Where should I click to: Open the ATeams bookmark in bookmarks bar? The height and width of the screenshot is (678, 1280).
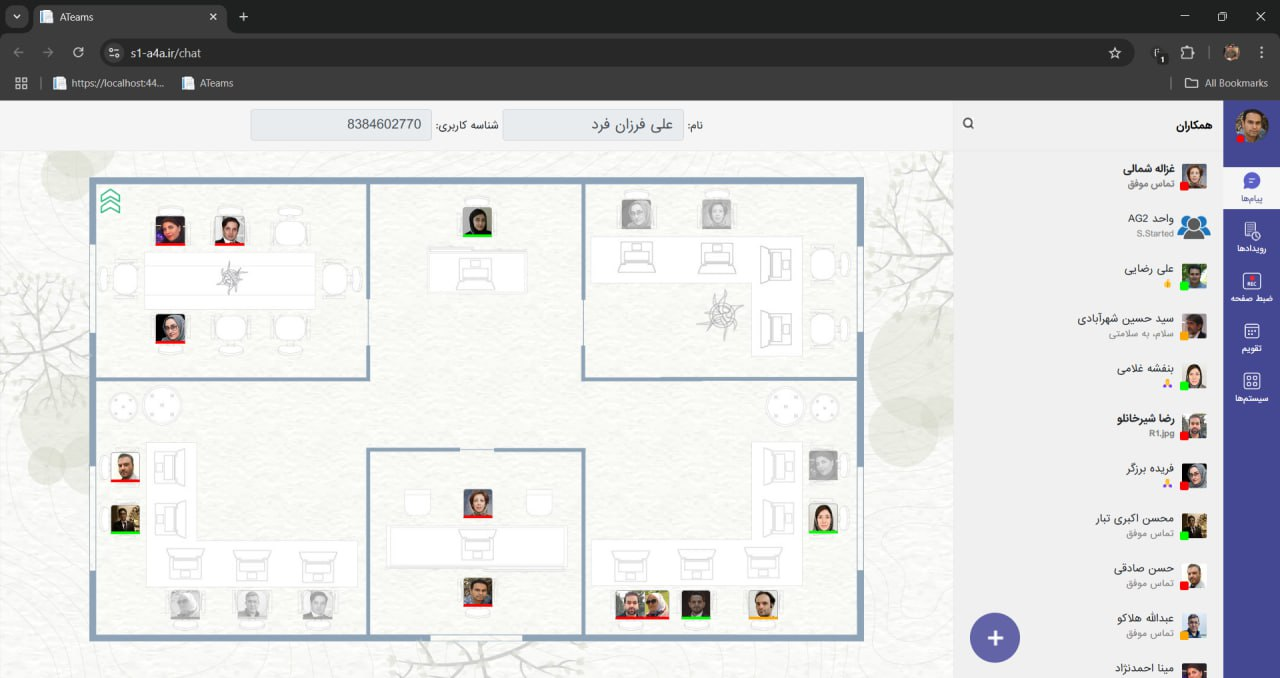(x=207, y=83)
